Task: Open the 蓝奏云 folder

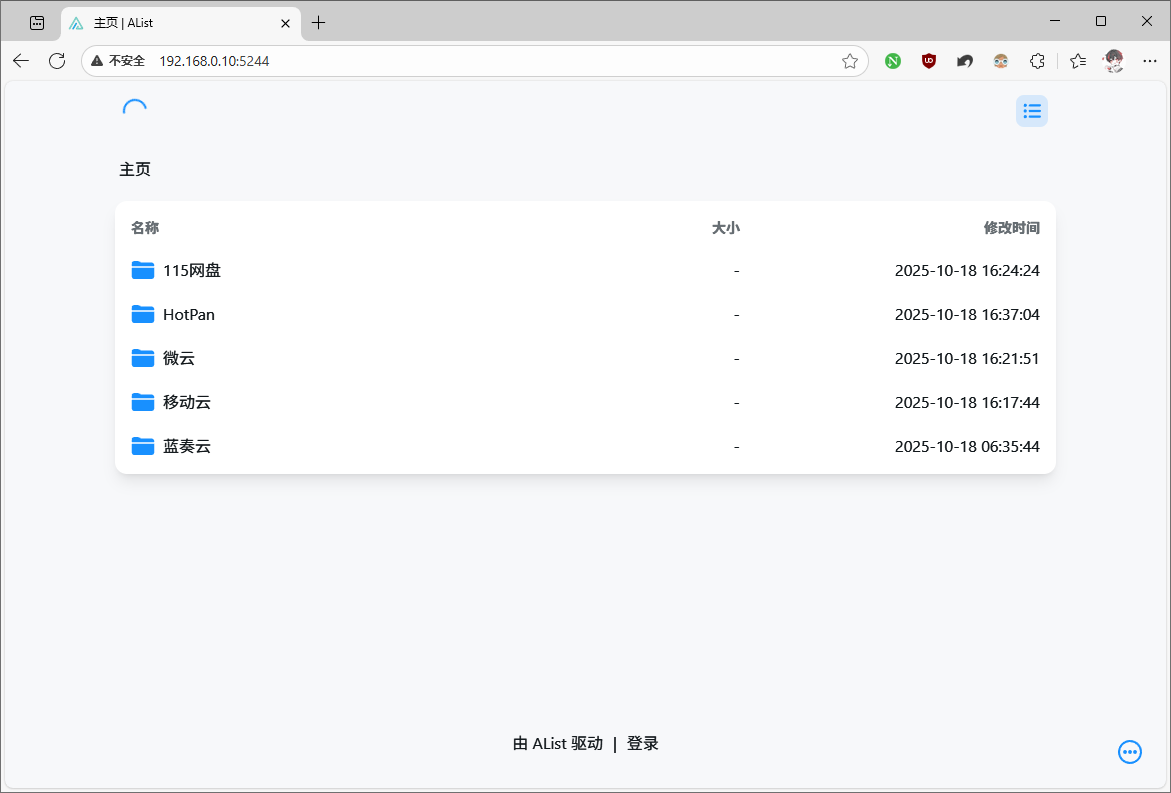Action: click(x=186, y=446)
